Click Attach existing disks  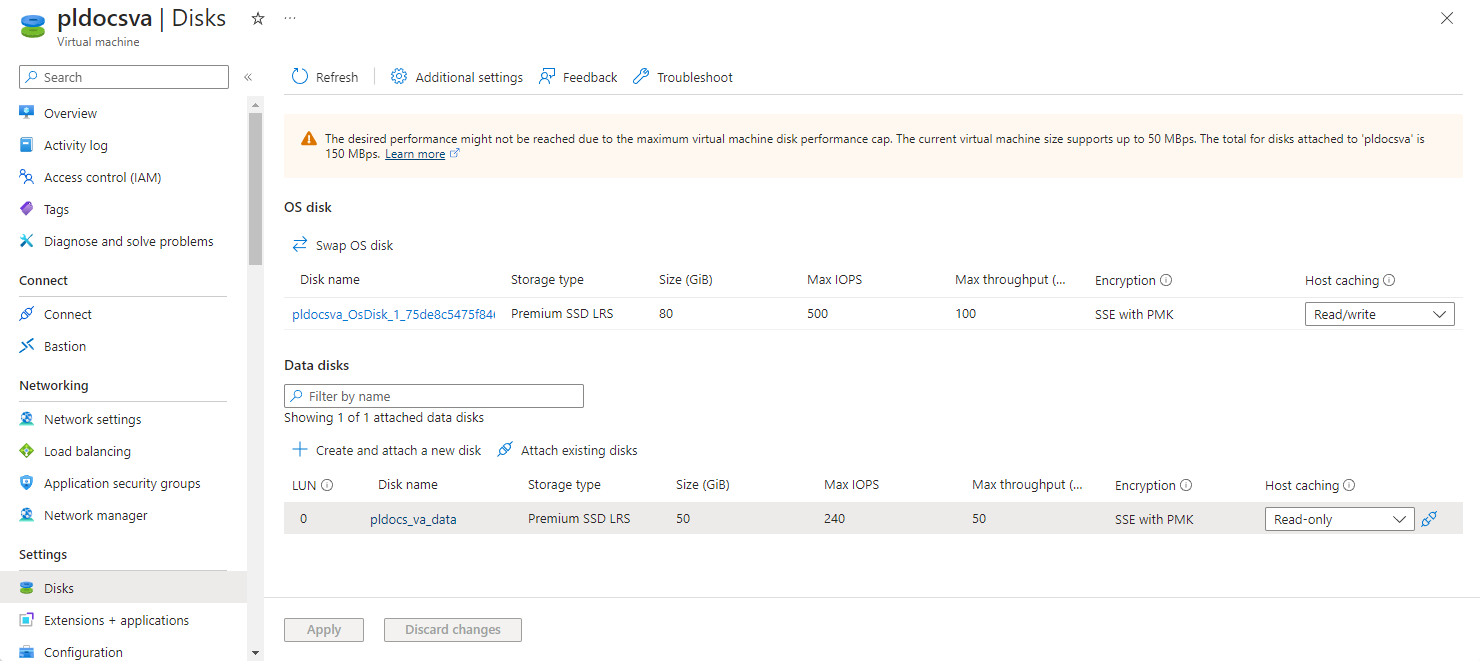tap(567, 450)
